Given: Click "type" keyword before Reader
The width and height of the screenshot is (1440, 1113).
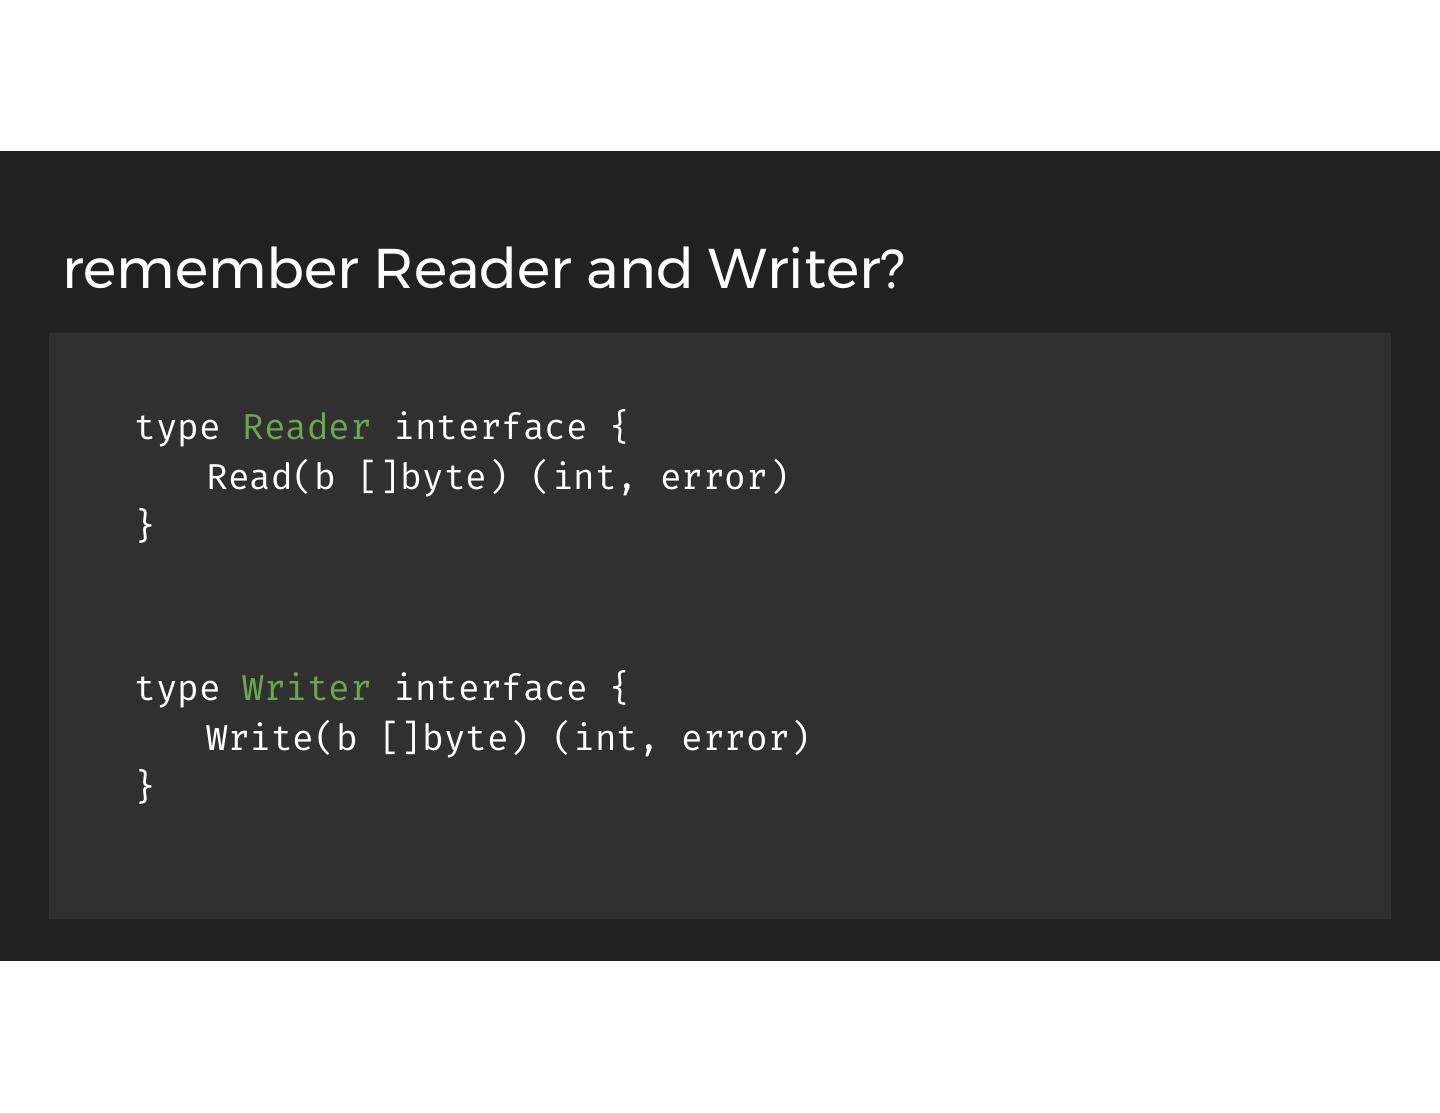Looking at the screenshot, I should pos(177,428).
